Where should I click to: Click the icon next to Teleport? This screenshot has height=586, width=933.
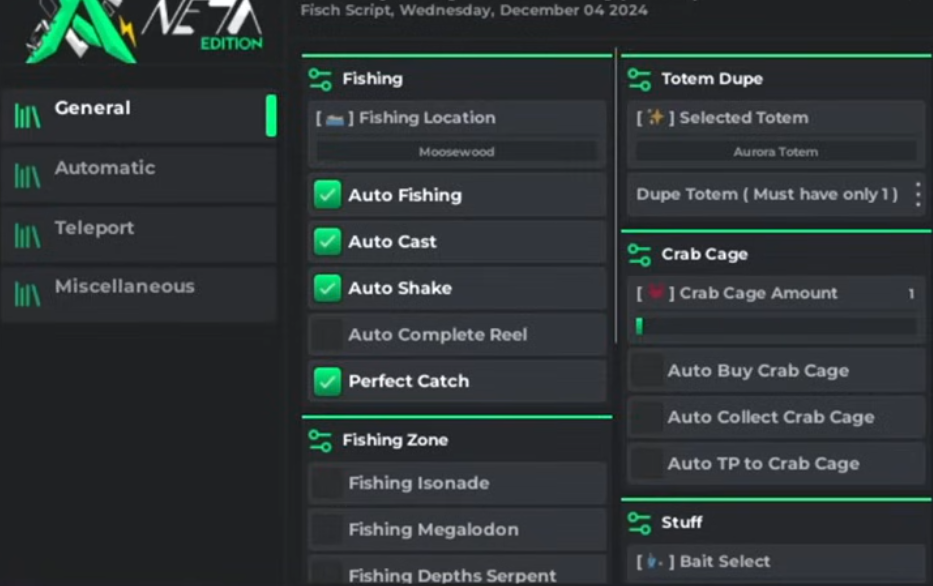[28, 235]
